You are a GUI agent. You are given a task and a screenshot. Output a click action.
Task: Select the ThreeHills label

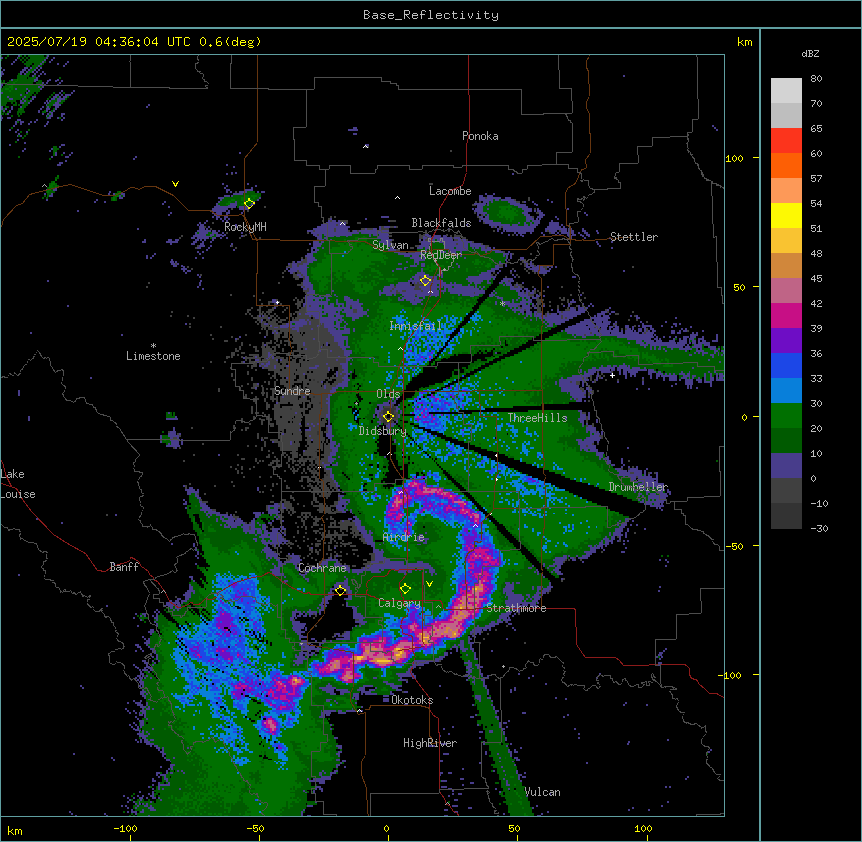tap(537, 418)
